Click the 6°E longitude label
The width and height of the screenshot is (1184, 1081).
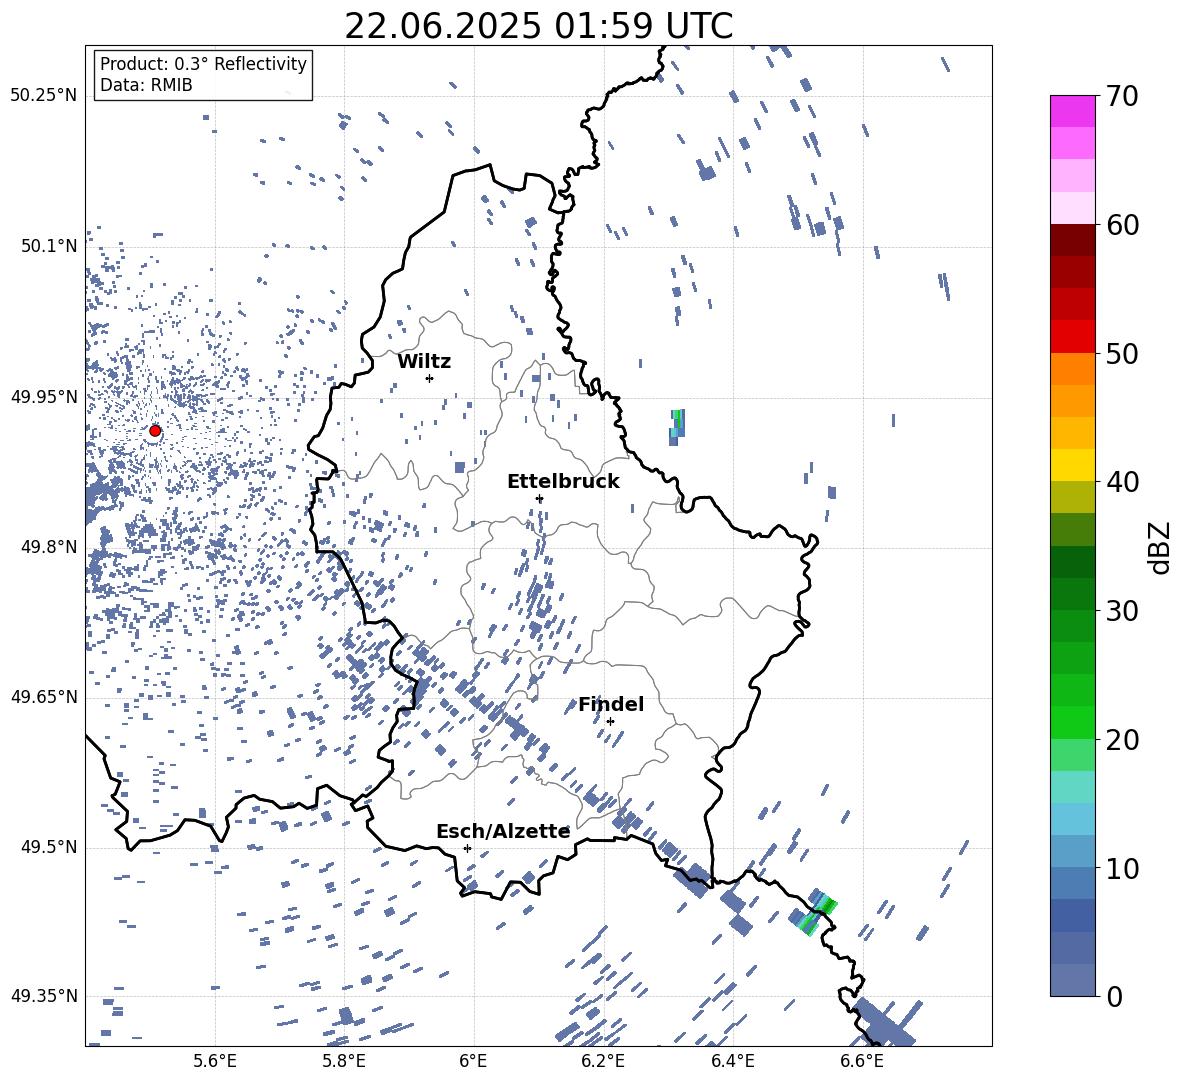click(473, 1061)
